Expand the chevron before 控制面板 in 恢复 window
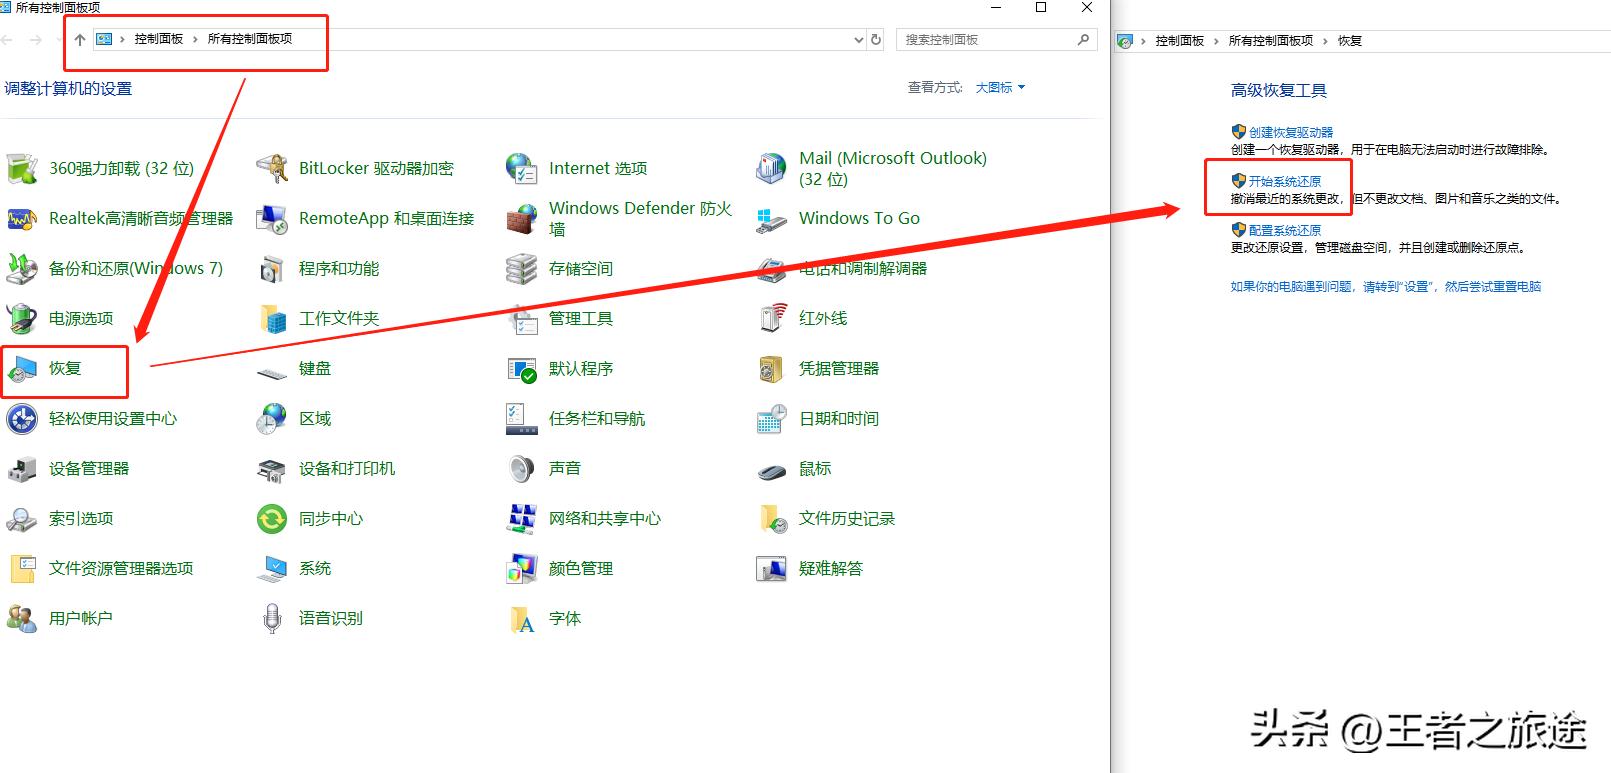The width and height of the screenshot is (1611, 773). click(1143, 41)
